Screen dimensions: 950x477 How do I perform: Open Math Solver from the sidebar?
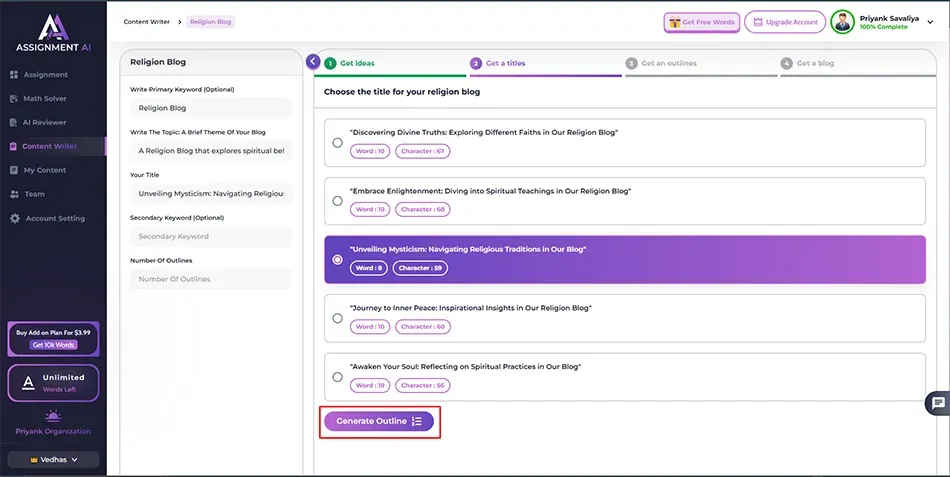[x=45, y=98]
